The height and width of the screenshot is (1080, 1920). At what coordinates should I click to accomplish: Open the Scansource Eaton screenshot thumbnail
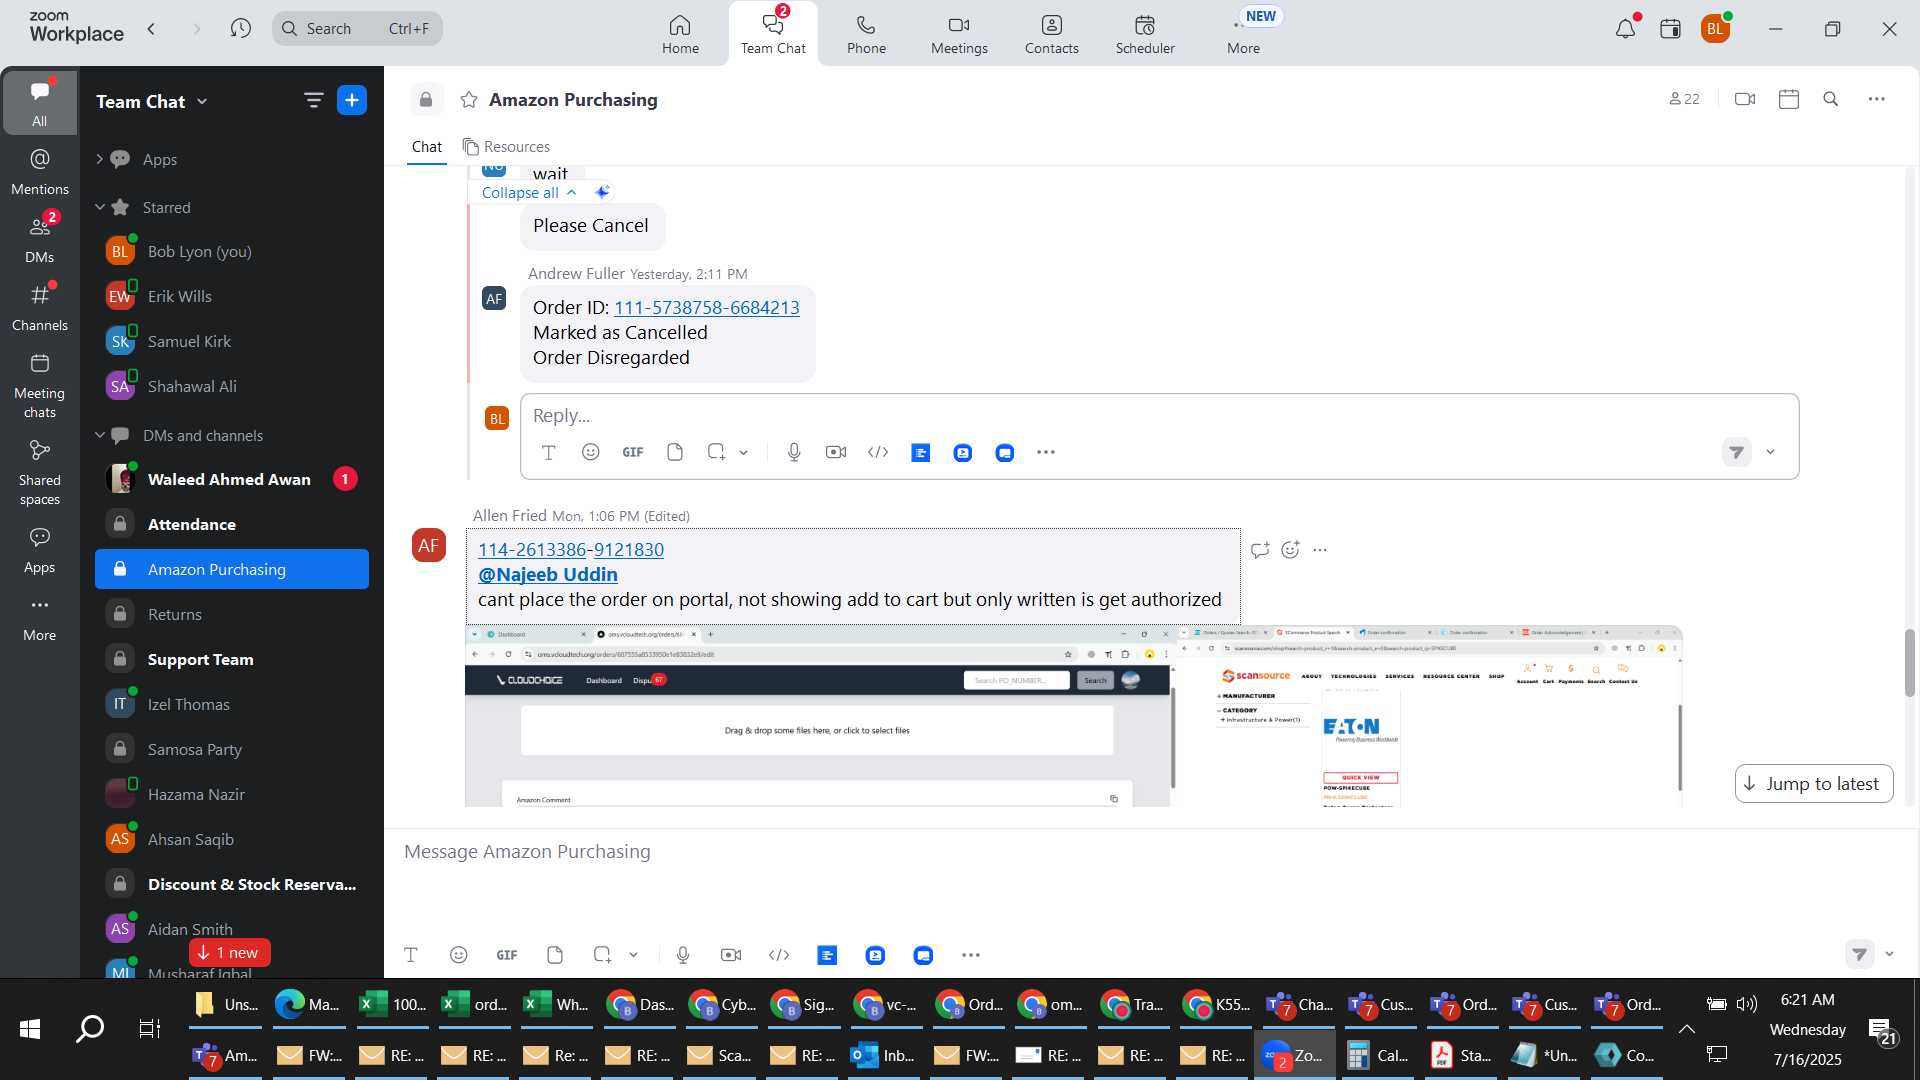click(x=1430, y=716)
